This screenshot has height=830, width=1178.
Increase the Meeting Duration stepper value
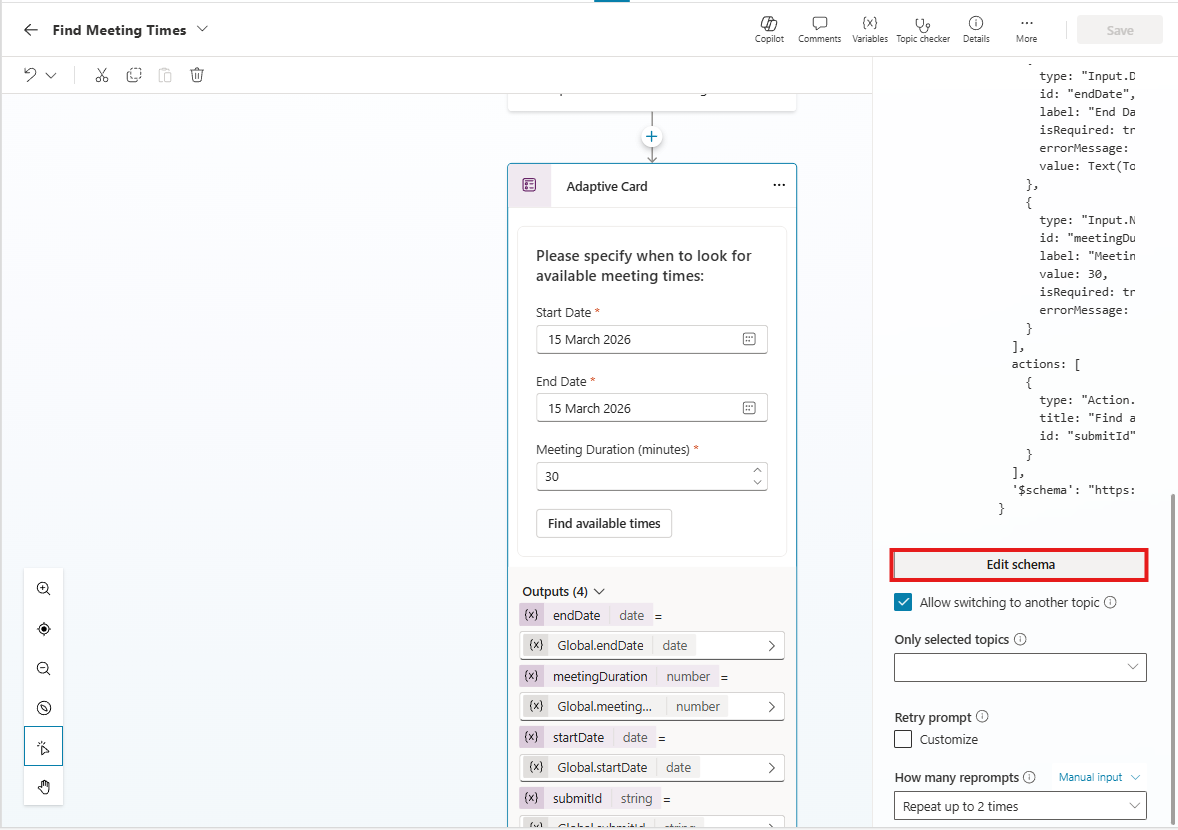pos(757,470)
